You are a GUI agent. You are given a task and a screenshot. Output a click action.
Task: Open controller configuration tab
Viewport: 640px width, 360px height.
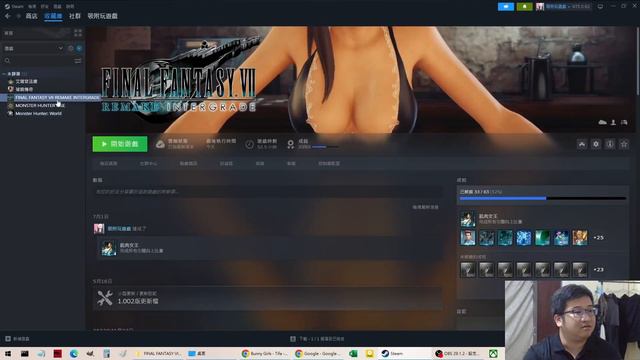pos(329,163)
